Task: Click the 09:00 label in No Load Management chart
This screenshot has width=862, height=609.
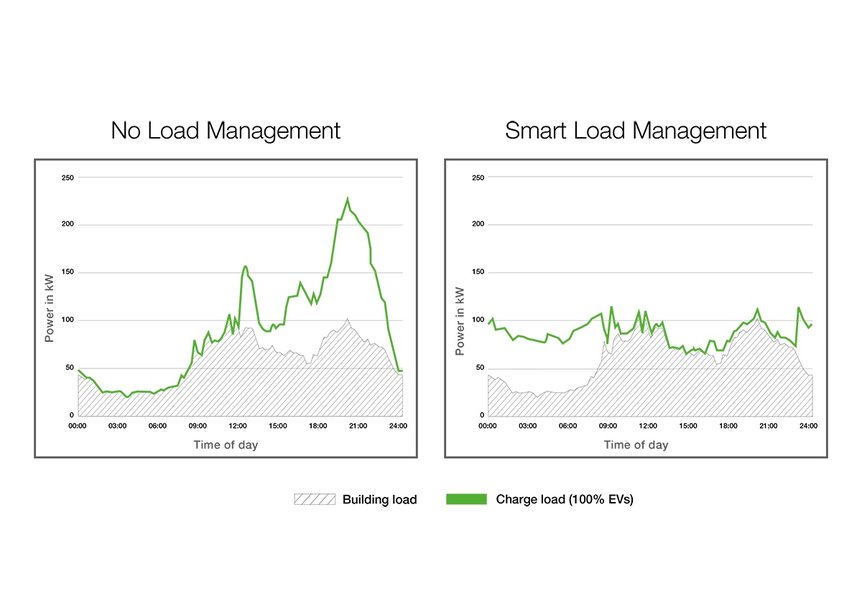Action: coord(198,426)
